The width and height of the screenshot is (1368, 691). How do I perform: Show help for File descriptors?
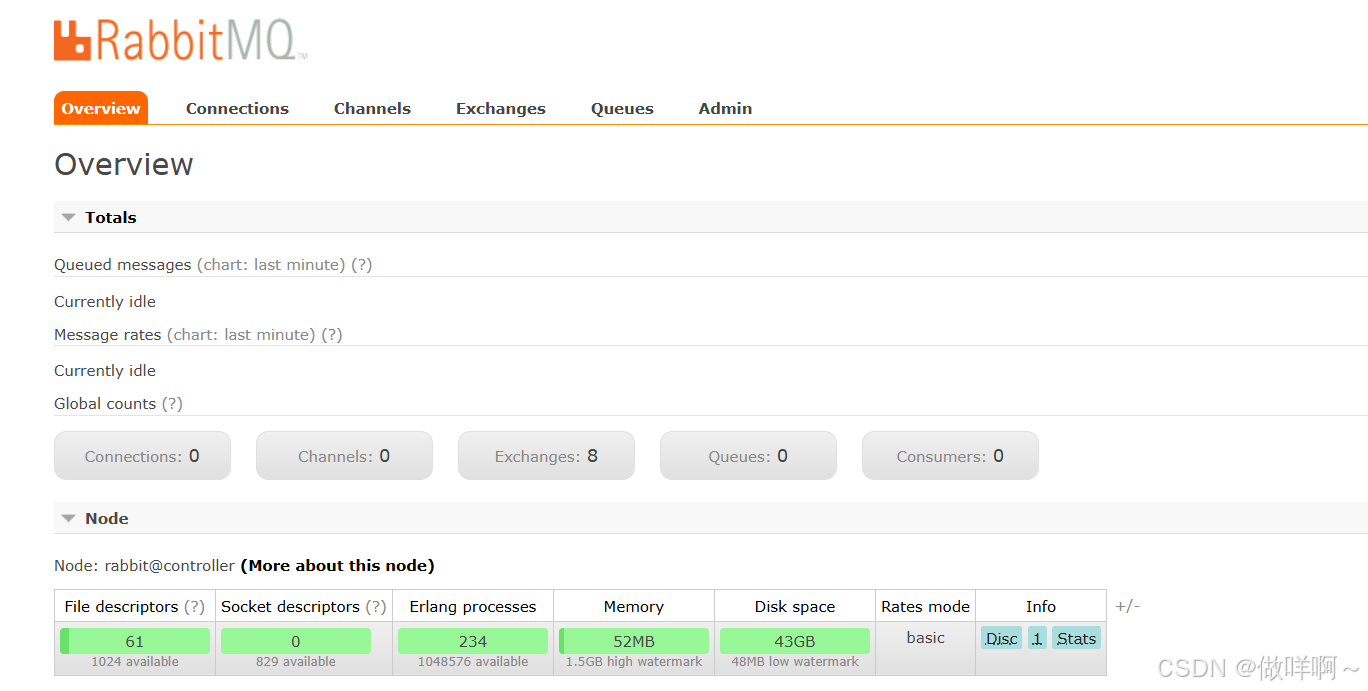[194, 606]
